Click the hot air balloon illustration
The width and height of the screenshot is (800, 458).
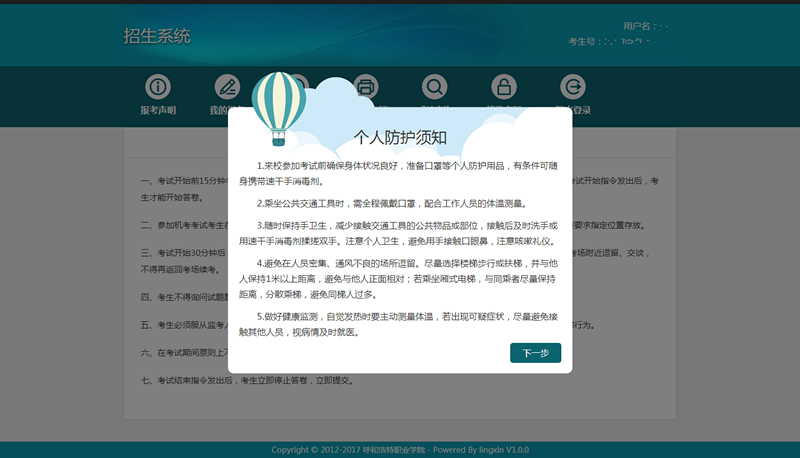(279, 104)
